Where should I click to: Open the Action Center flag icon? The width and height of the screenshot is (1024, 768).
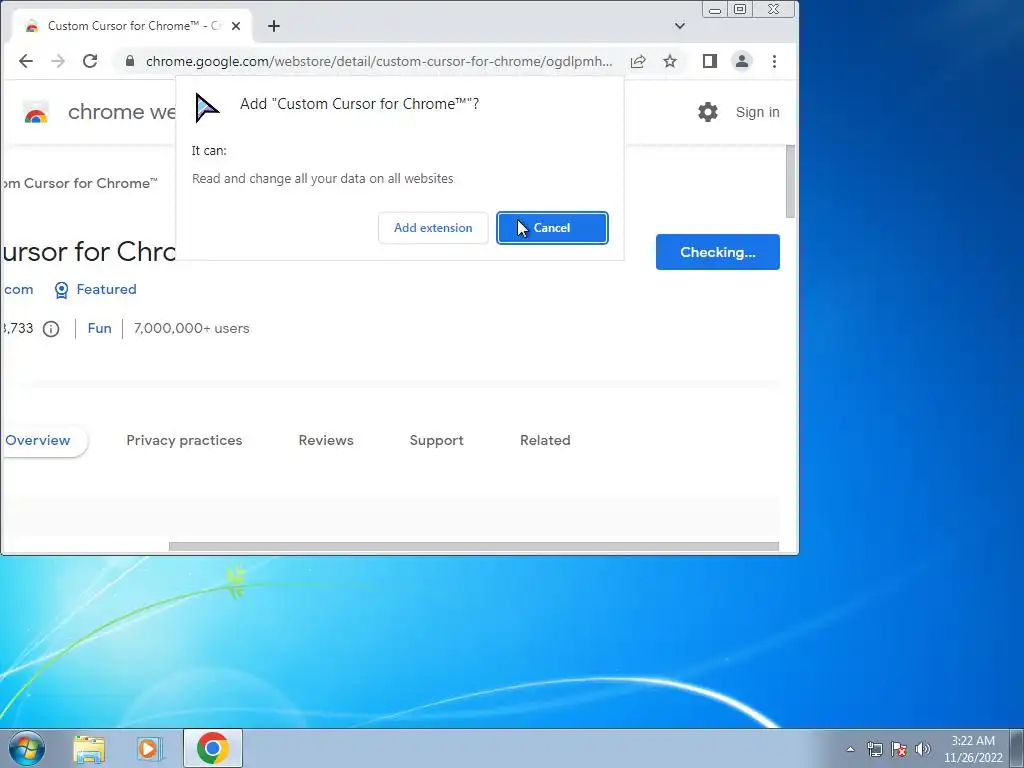pyautogui.click(x=899, y=749)
